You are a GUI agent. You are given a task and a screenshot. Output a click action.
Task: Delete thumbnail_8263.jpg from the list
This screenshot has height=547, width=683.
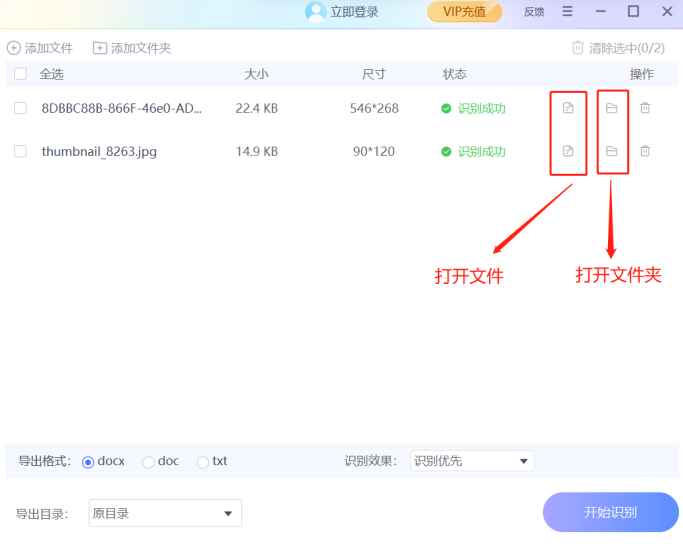pos(645,151)
